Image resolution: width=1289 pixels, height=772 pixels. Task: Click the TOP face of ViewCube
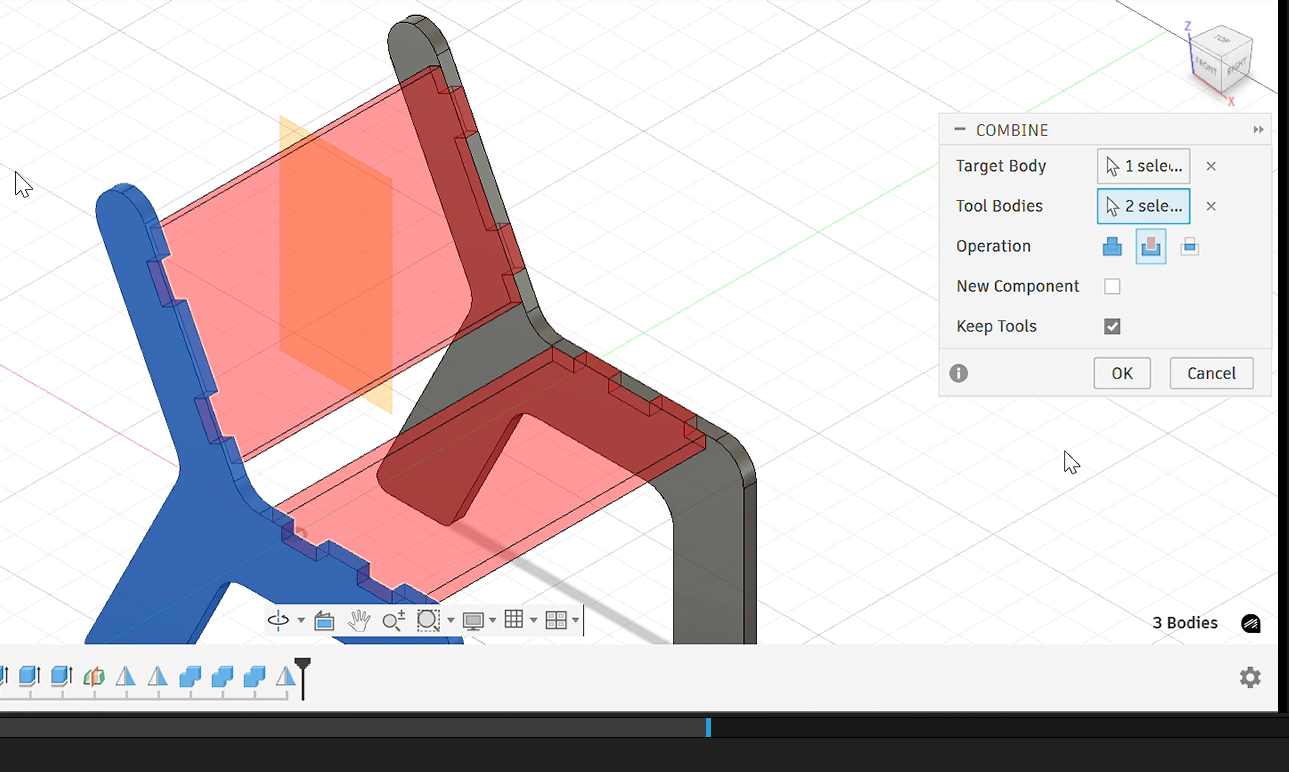(1224, 38)
